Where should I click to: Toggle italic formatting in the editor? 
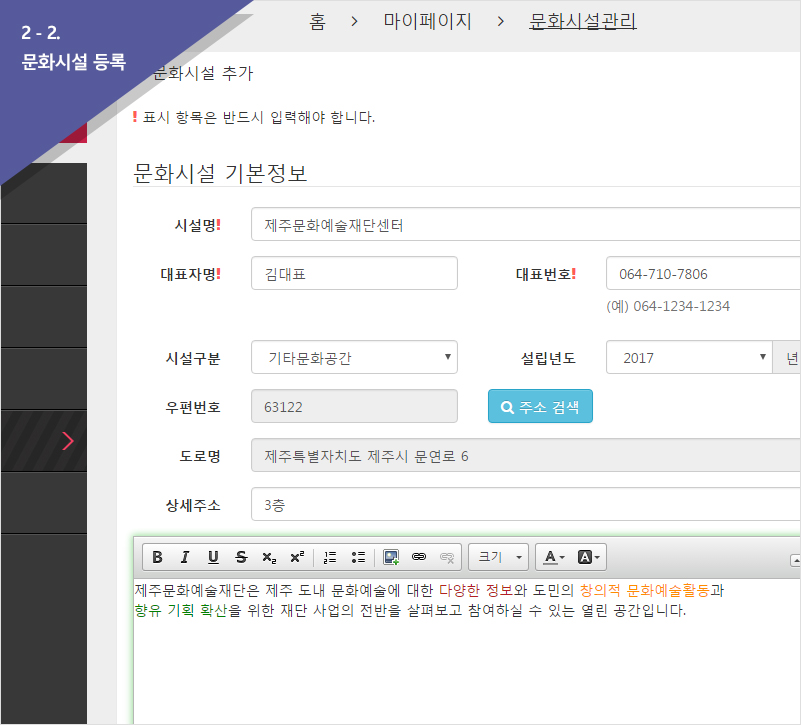click(185, 557)
